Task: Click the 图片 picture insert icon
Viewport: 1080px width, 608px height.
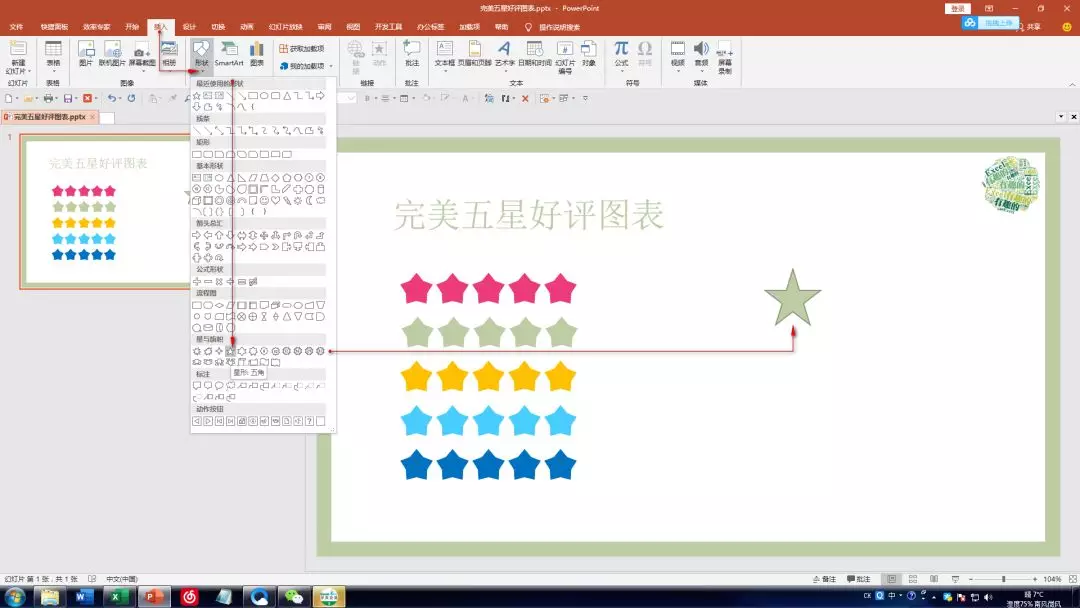Action: coord(86,53)
